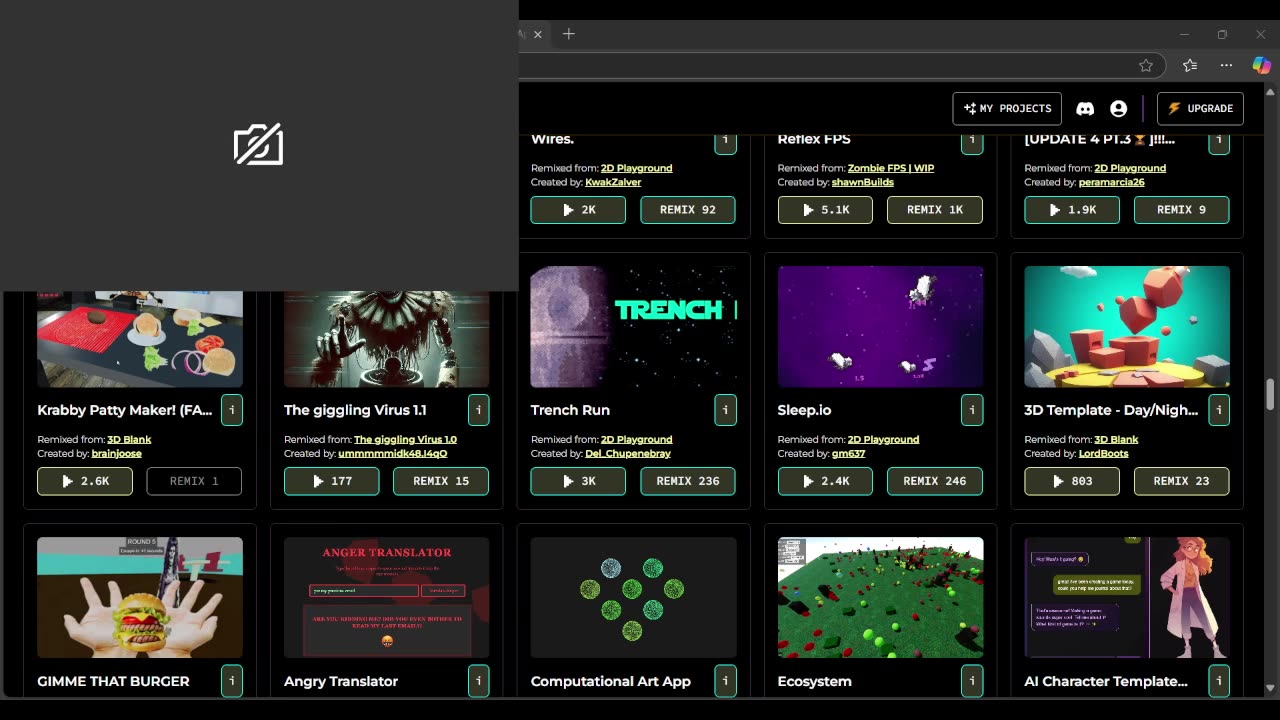Show info for Ecosystem
The width and height of the screenshot is (1280, 720).
(x=972, y=680)
